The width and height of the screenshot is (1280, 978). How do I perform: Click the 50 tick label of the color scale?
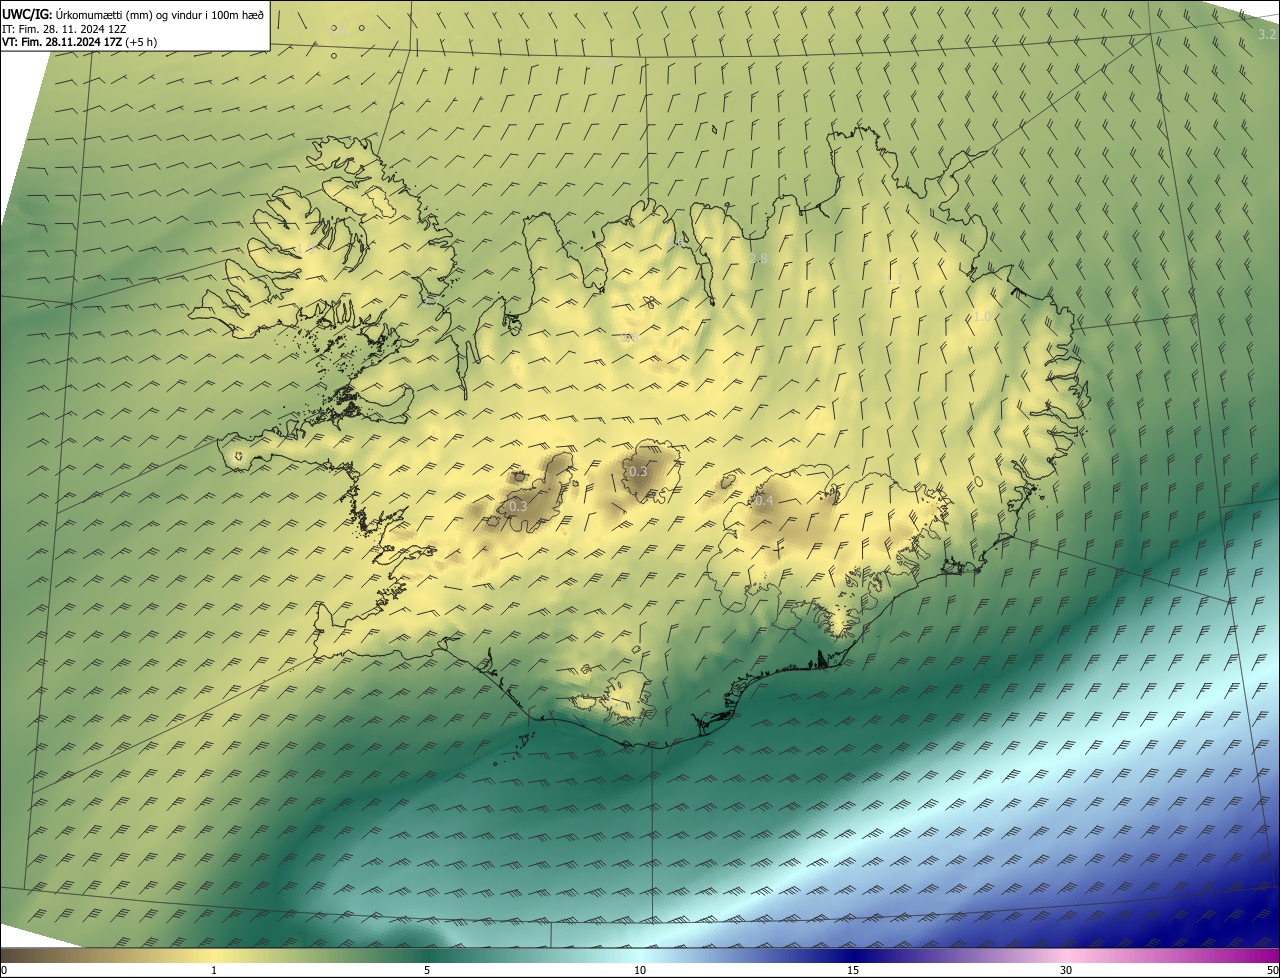[x=1272, y=970]
